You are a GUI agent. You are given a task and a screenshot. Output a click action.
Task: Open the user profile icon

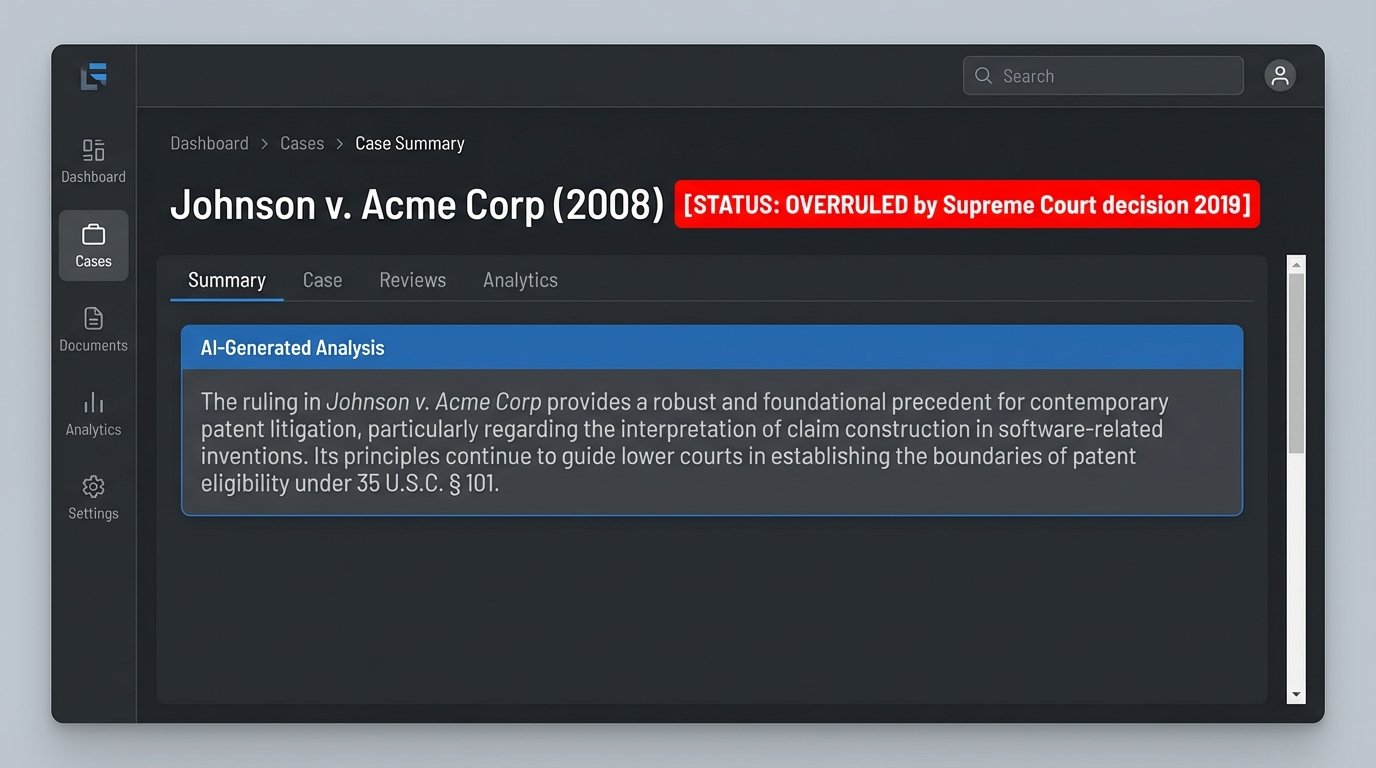coord(1280,75)
